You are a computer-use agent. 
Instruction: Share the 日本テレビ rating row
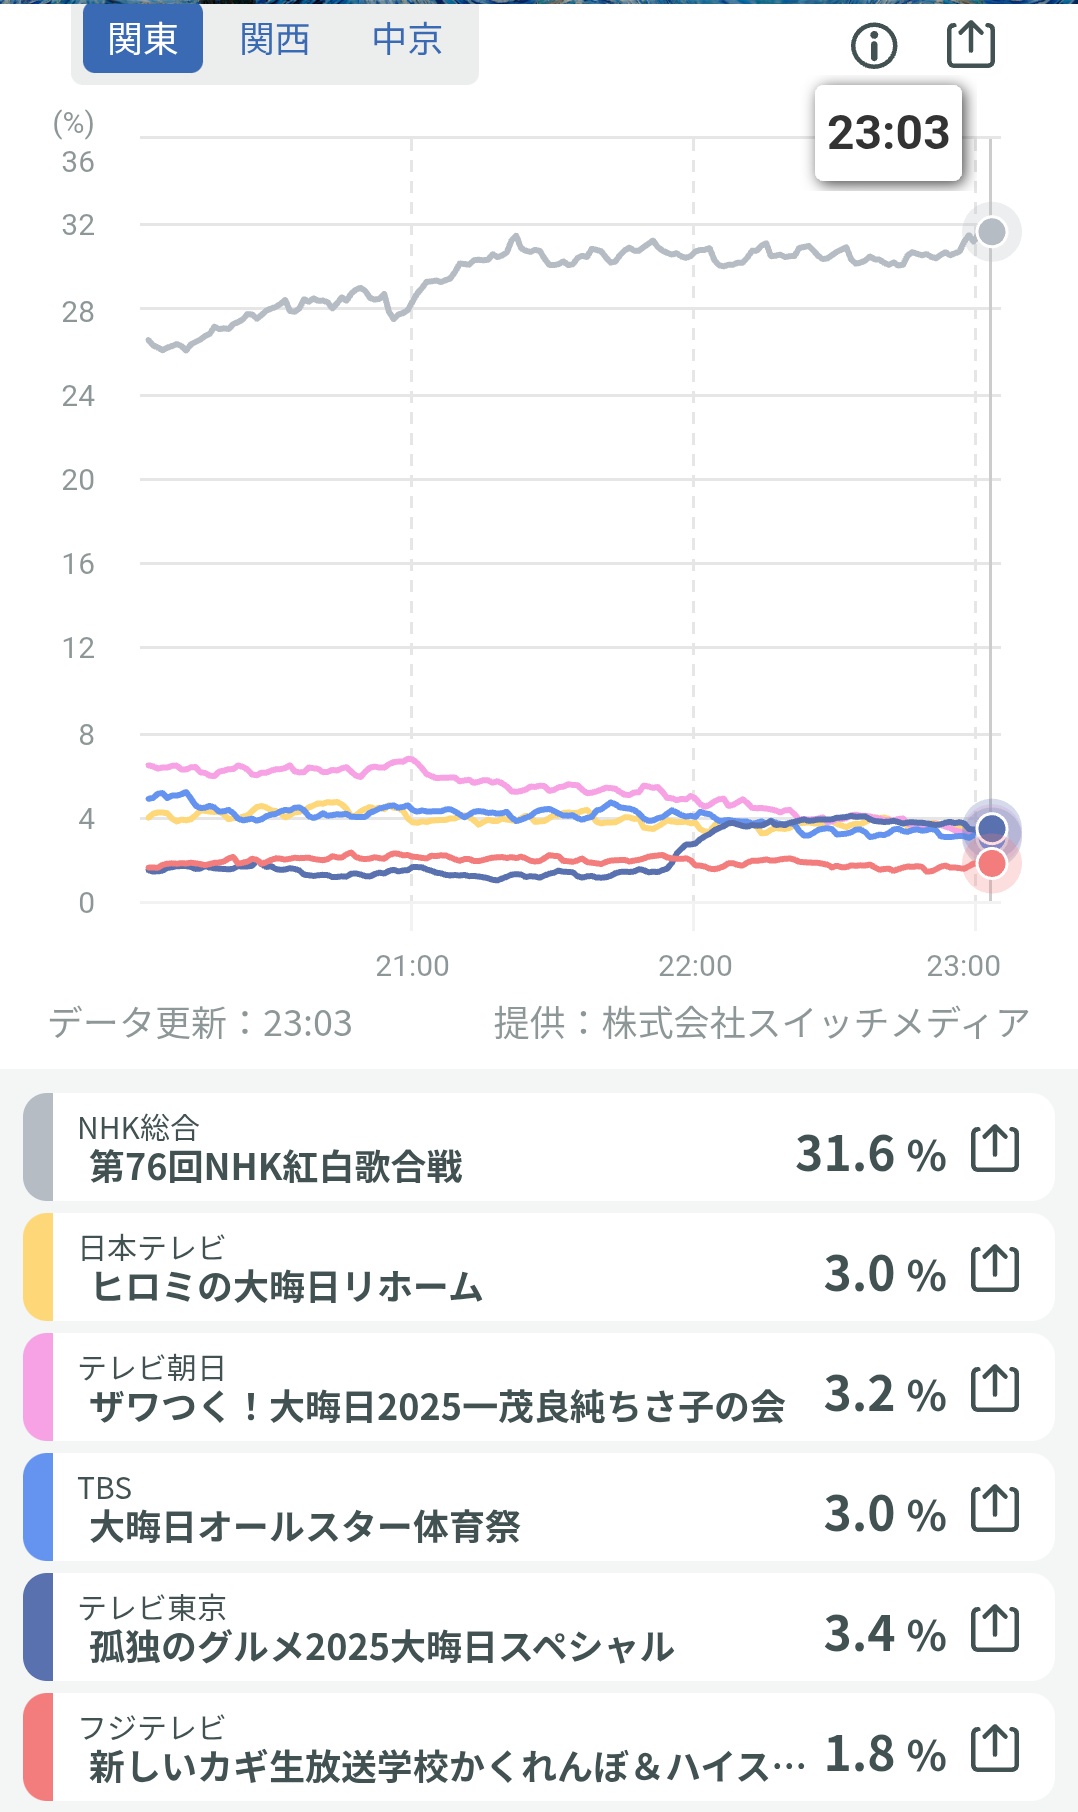995,1269
